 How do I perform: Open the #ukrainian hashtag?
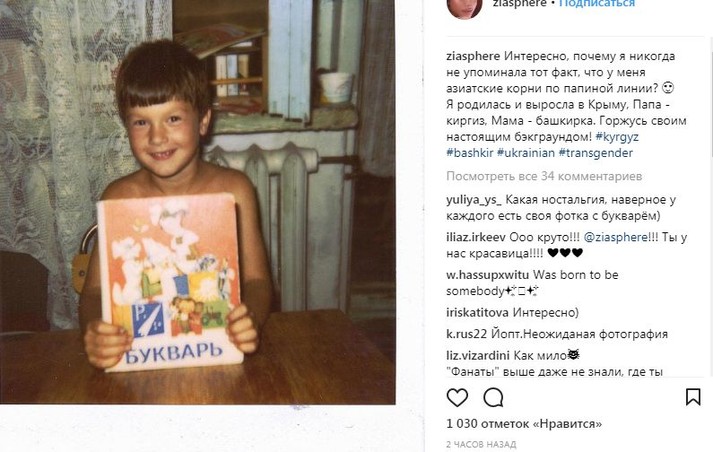(526, 153)
